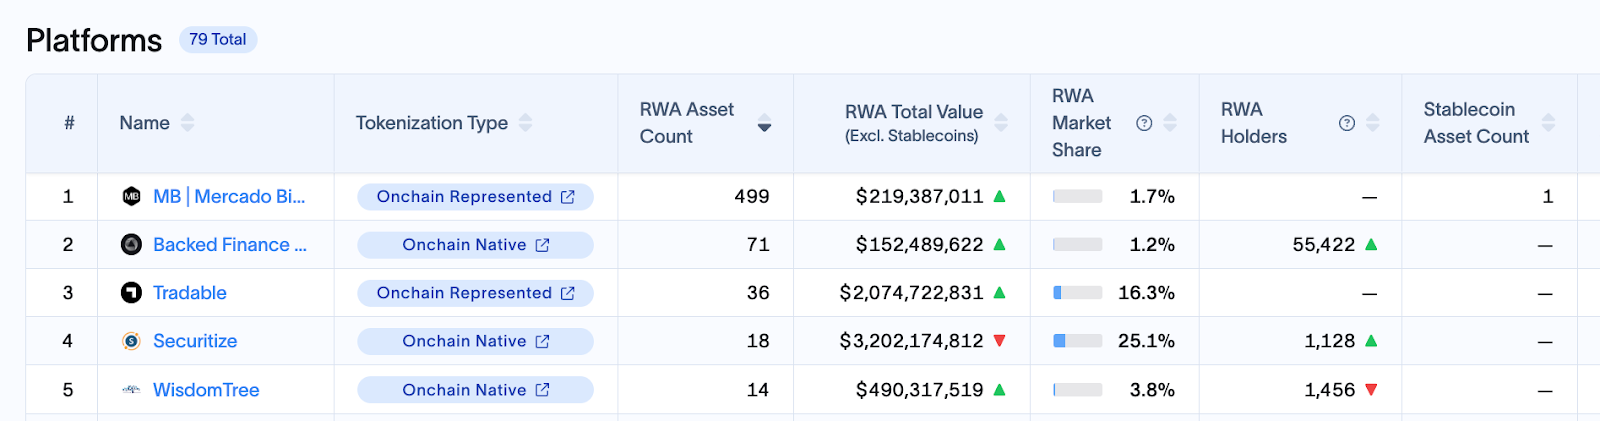
Task: Click the WisdomTree logo icon
Action: [x=131, y=390]
